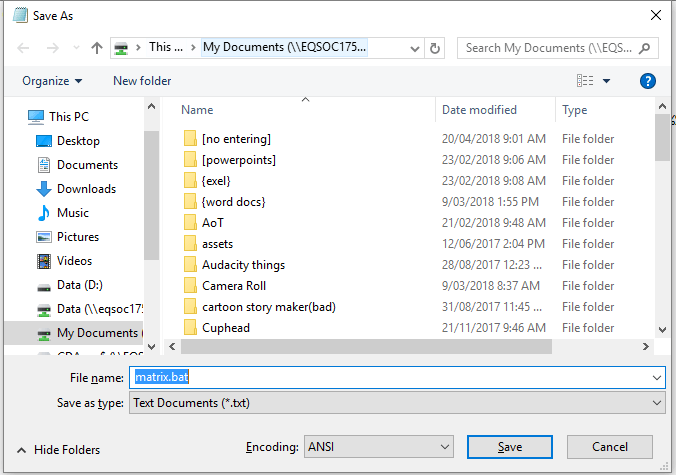Expand the File name dropdown arrow
The width and height of the screenshot is (676, 475).
657,378
